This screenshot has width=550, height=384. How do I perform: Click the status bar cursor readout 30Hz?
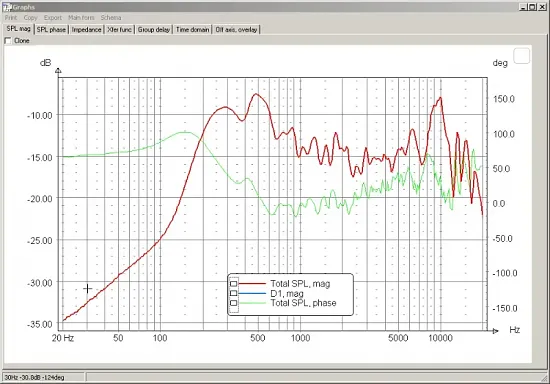(34, 378)
